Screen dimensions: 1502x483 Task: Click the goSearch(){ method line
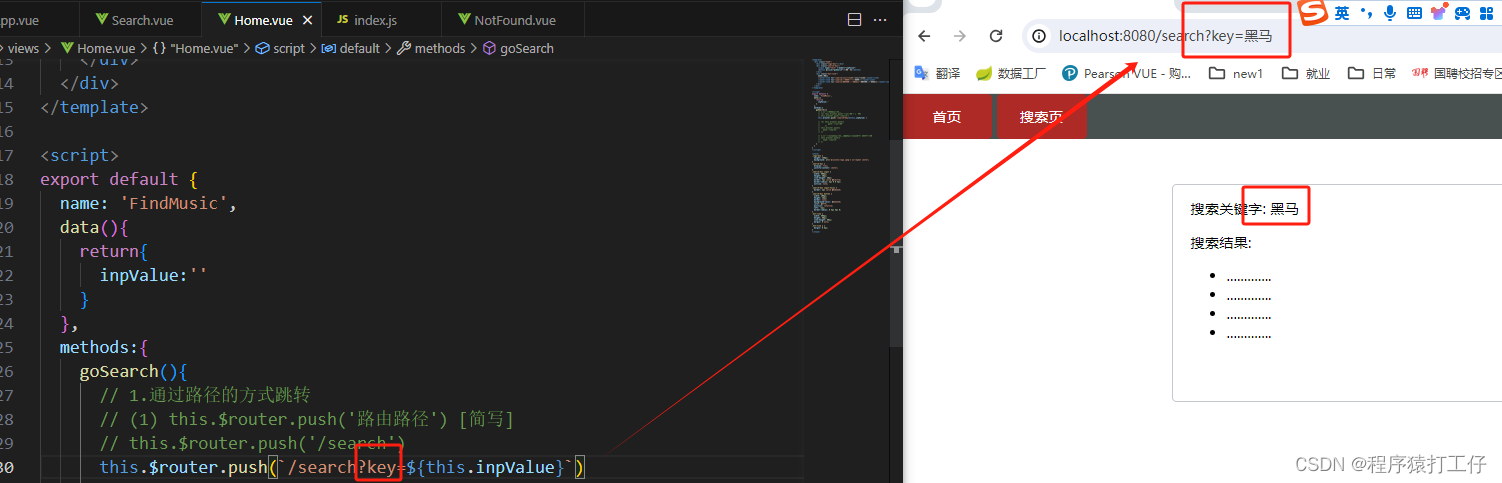click(x=133, y=371)
